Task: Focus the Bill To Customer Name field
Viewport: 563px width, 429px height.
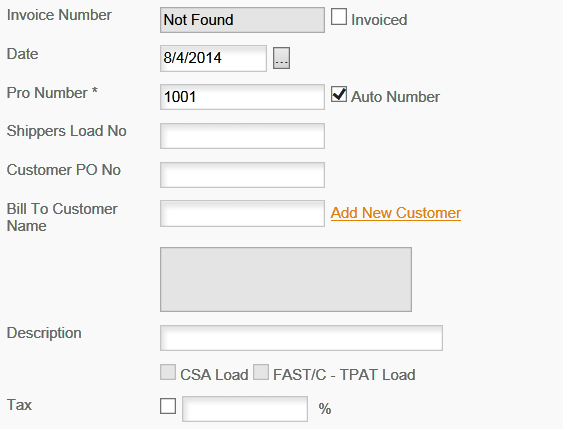Action: point(242,214)
